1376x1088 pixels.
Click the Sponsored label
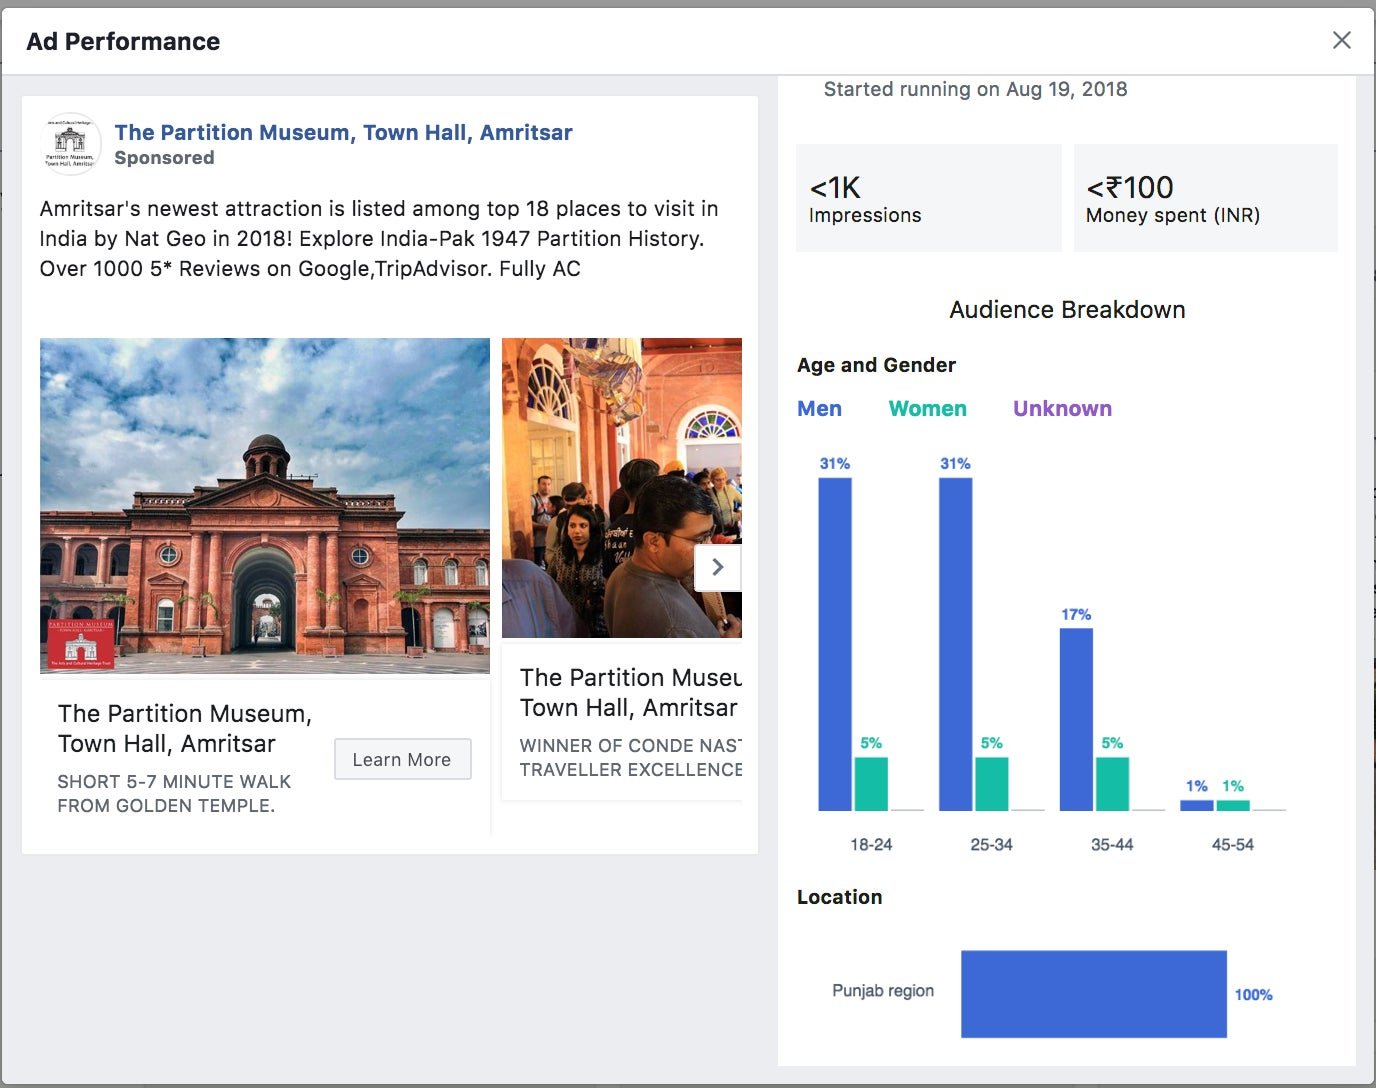click(x=164, y=158)
